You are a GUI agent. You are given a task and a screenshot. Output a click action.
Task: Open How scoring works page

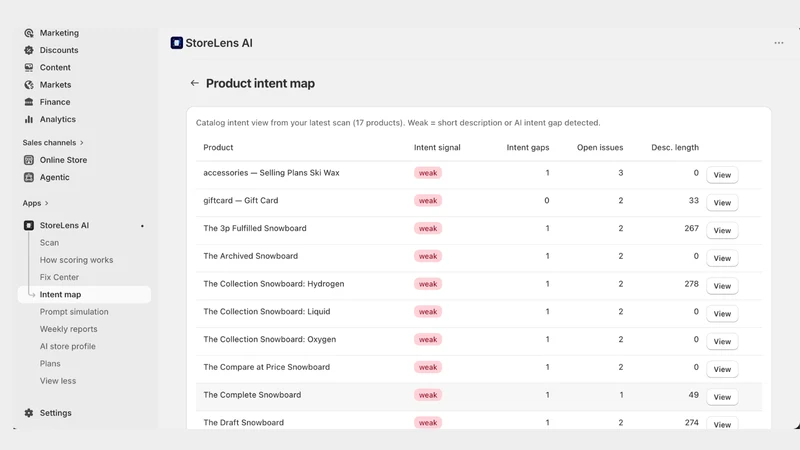77,260
